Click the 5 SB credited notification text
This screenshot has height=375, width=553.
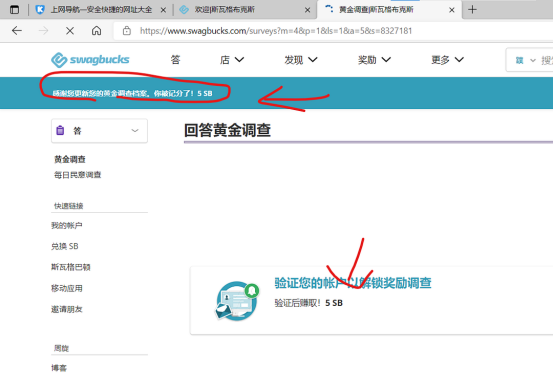[x=133, y=93]
